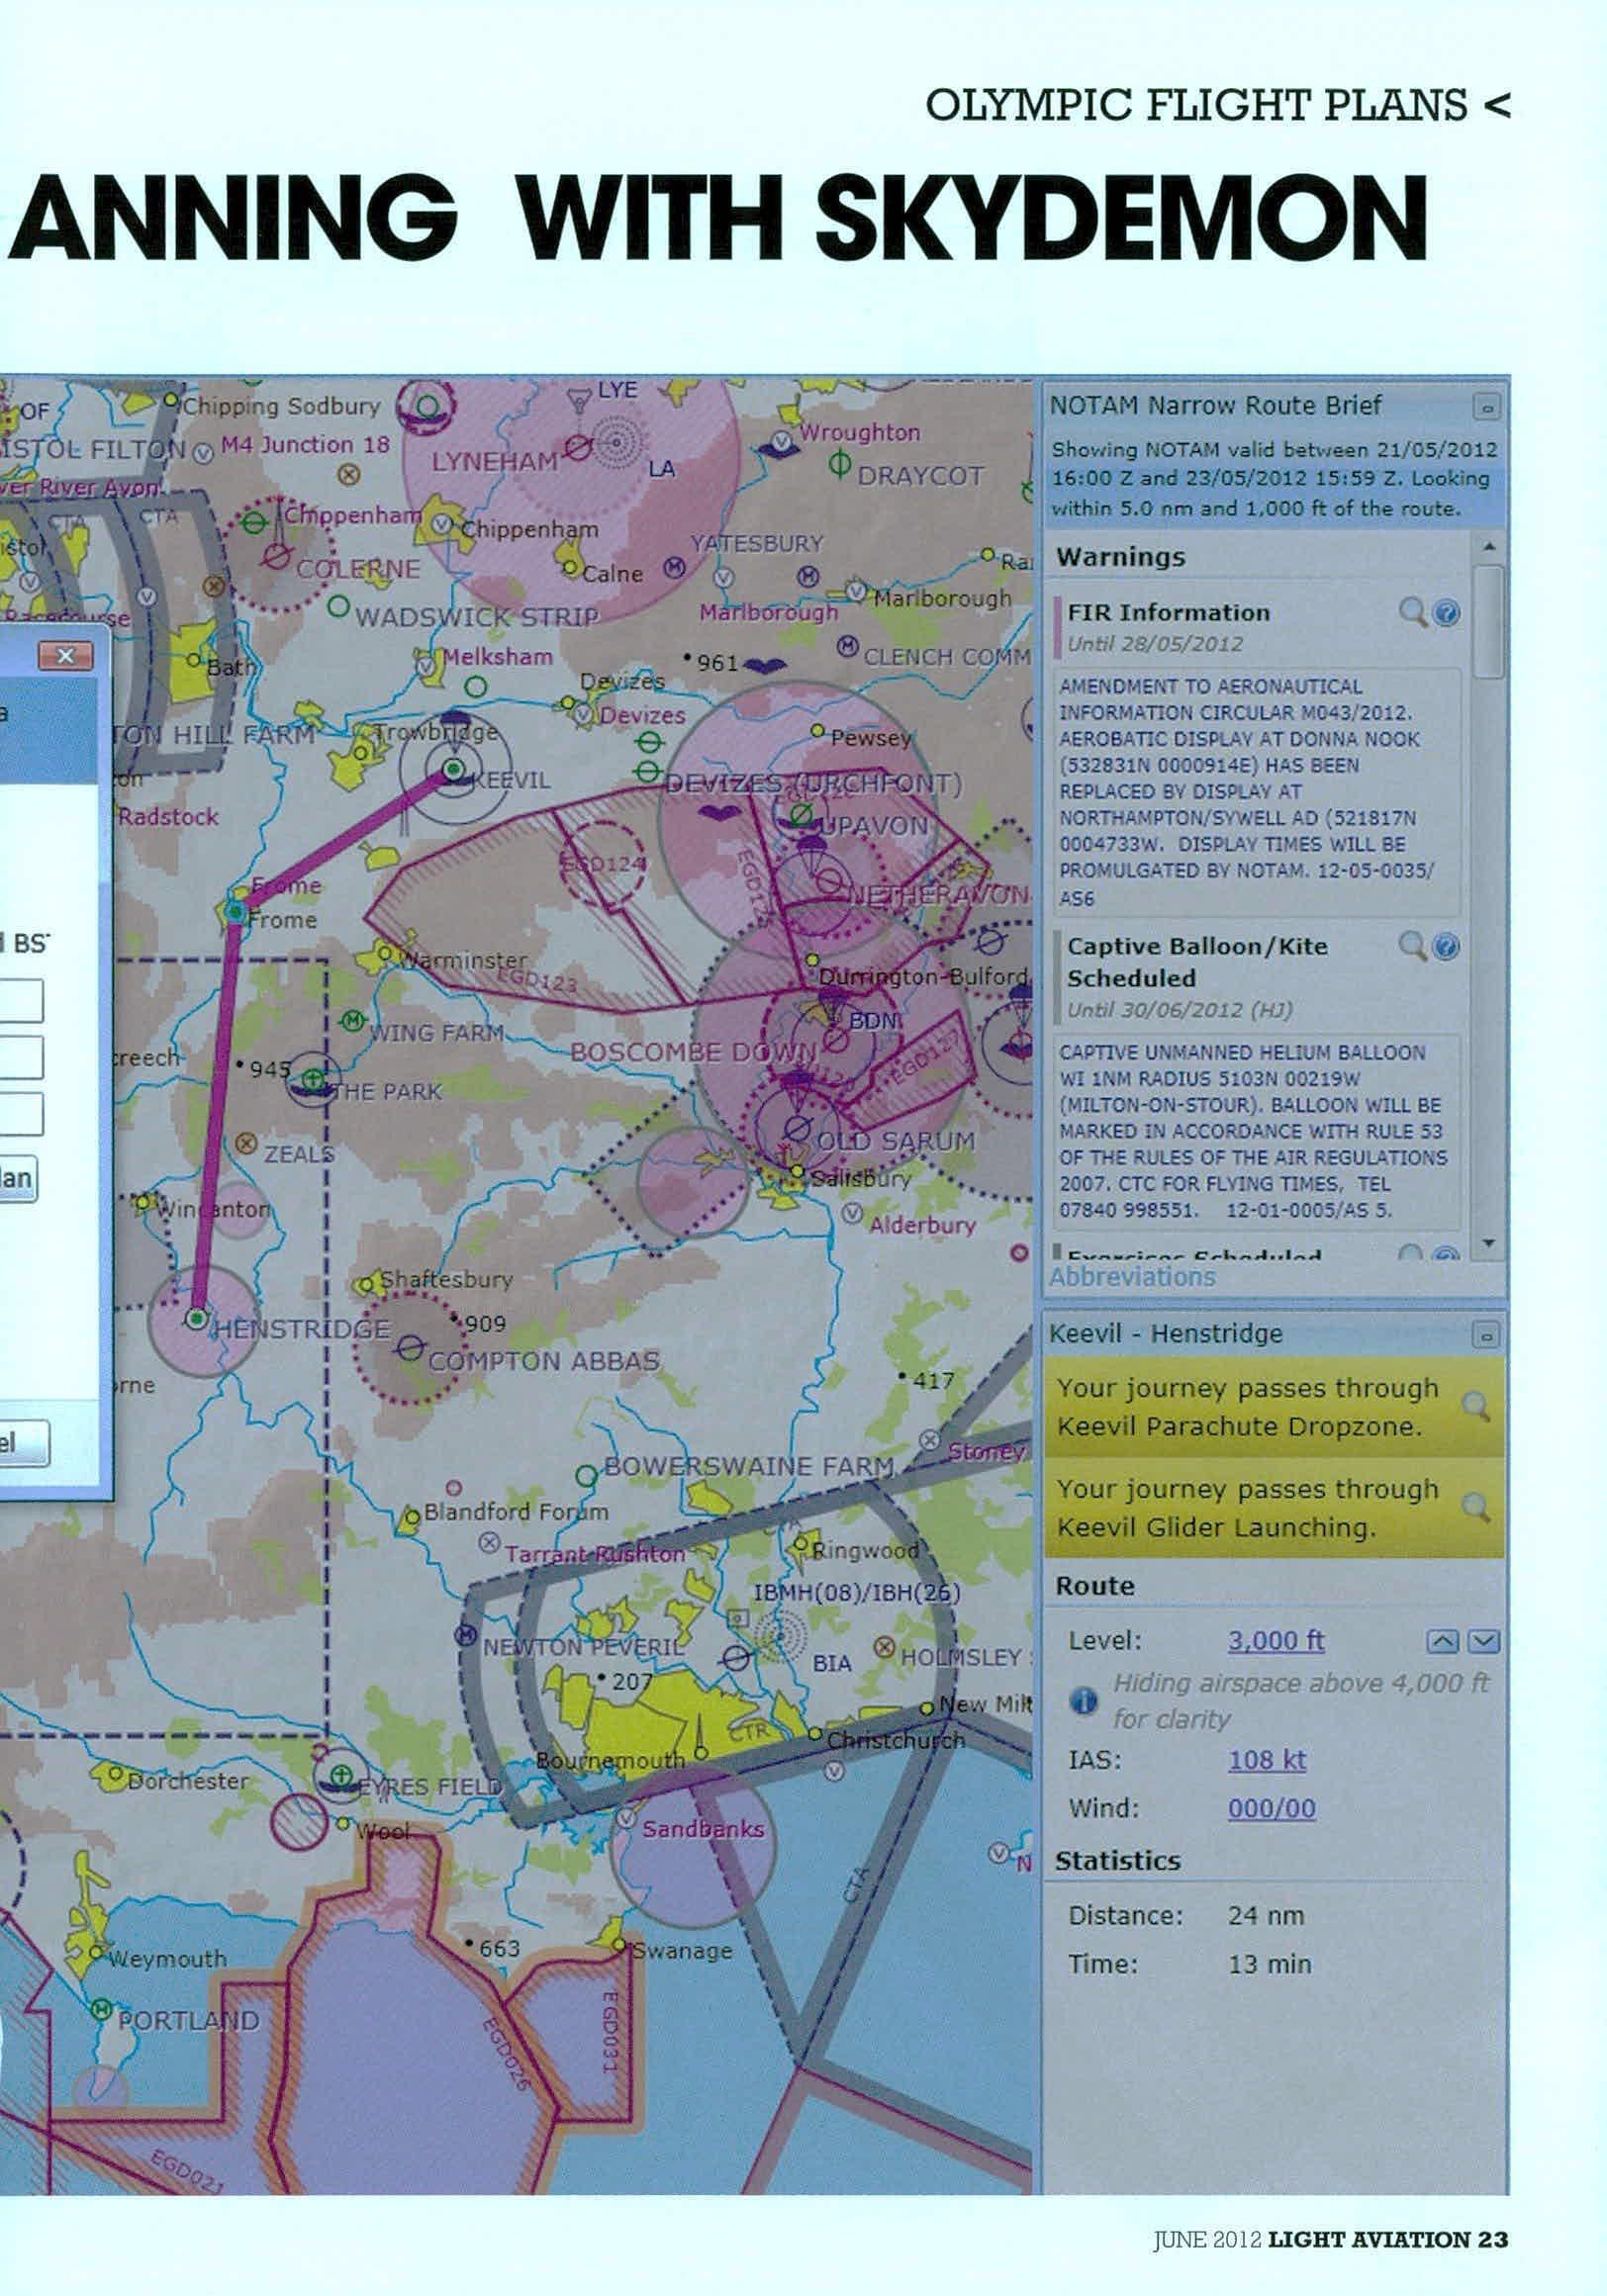1607x2296 pixels.
Task: Select the Keevil waypoint marker on the map
Action: tap(453, 768)
